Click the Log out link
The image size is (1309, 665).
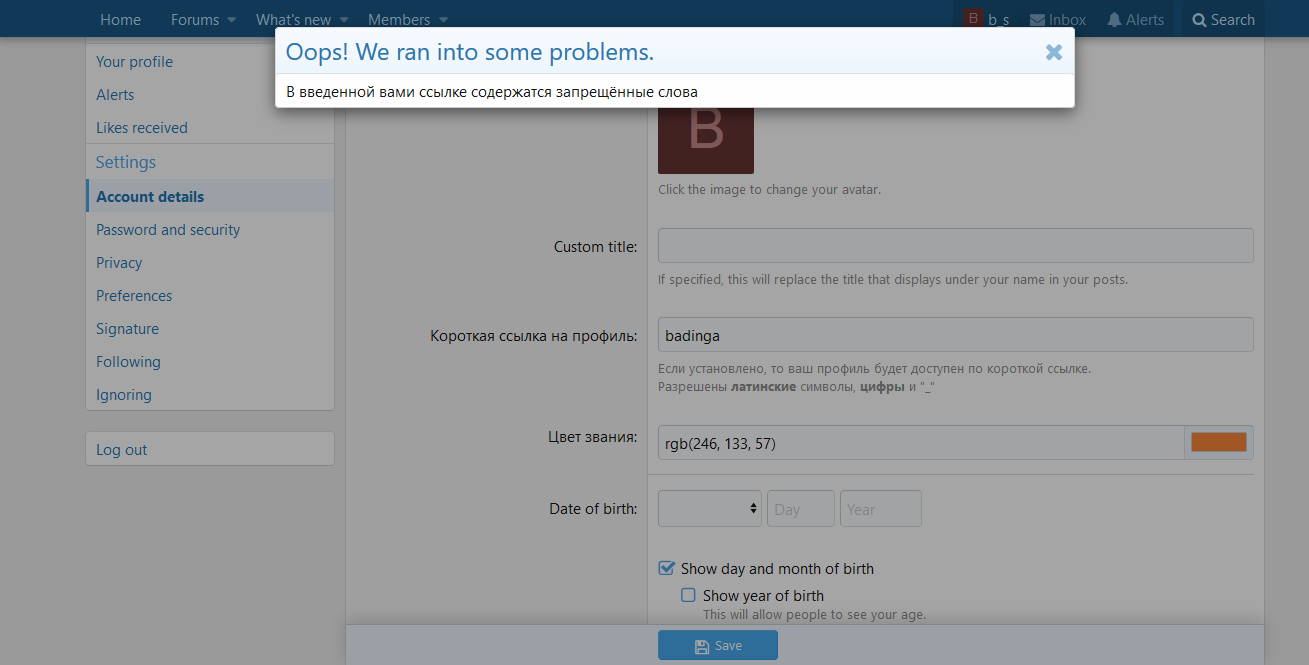[x=122, y=450]
